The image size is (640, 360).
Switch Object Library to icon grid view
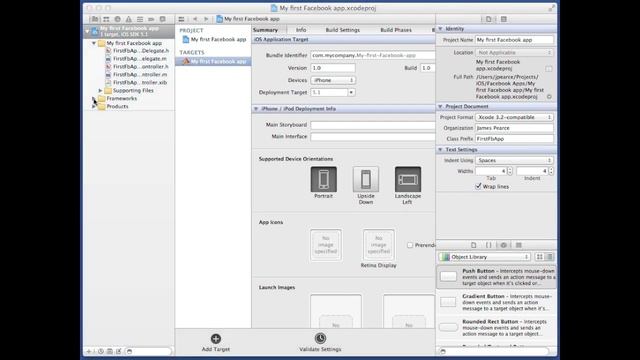click(540, 257)
